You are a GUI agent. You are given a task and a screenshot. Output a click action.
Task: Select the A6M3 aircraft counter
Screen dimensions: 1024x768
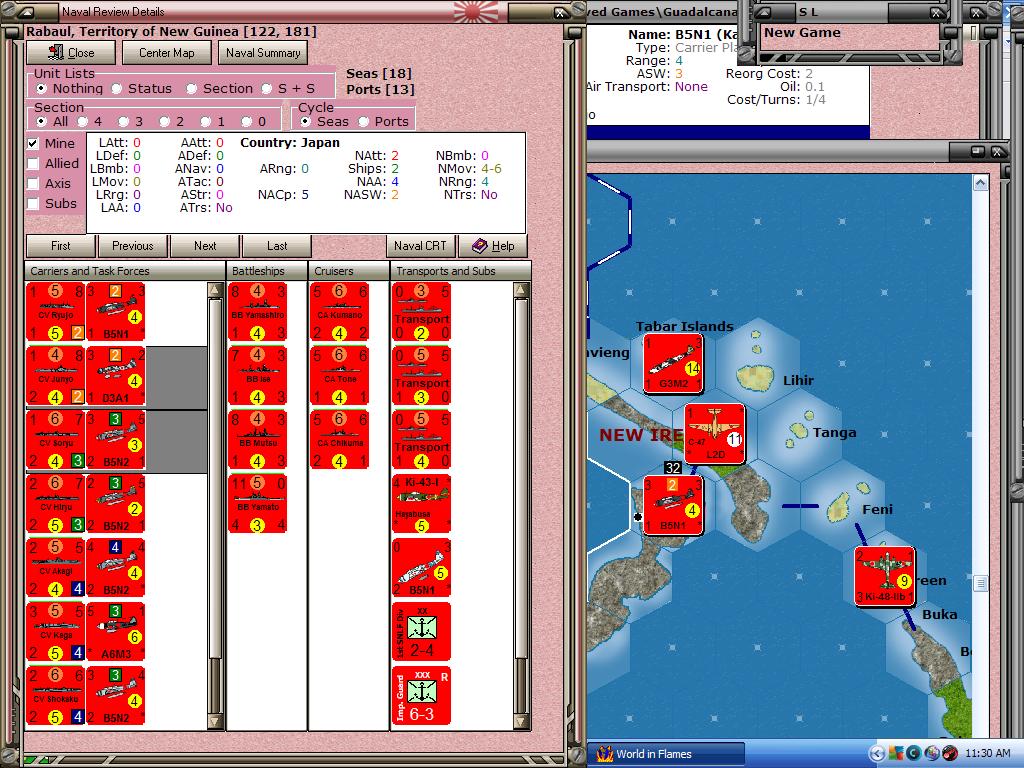click(116, 632)
